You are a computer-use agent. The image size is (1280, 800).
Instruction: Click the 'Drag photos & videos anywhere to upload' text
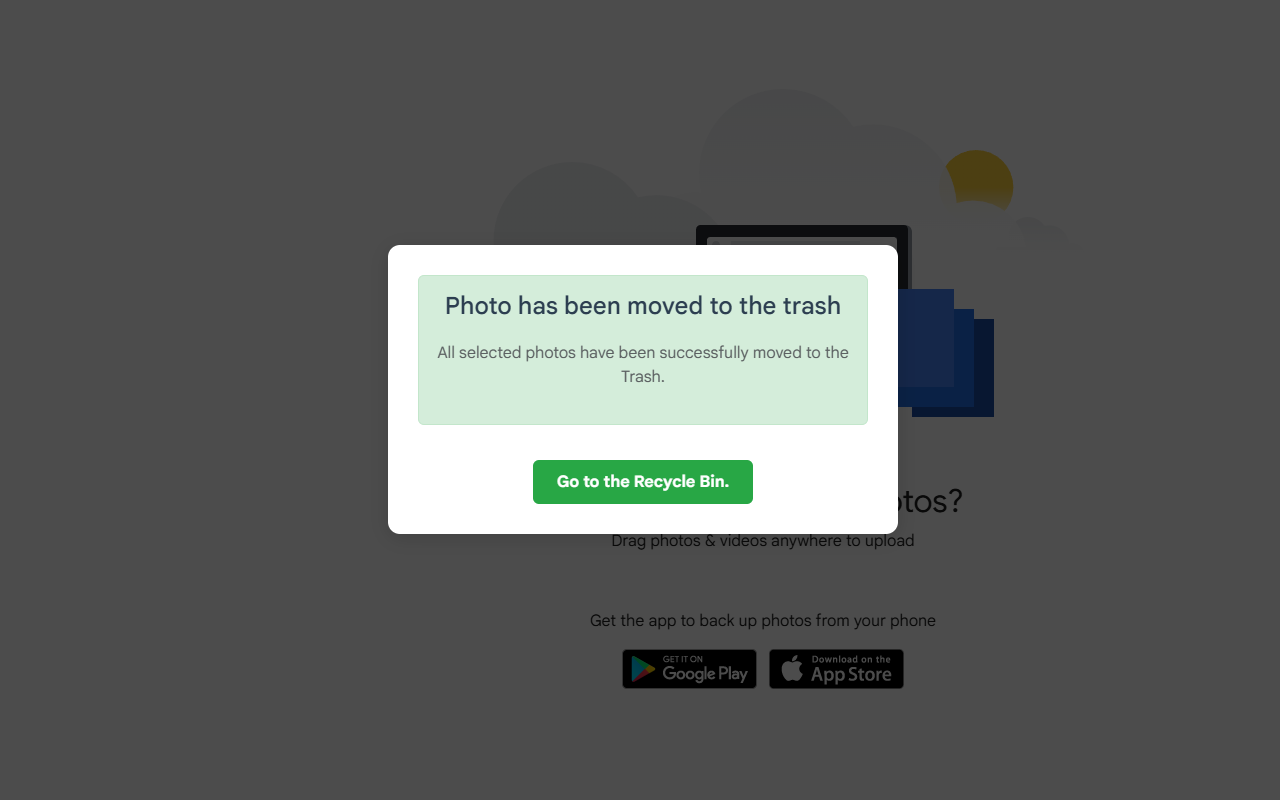(x=763, y=541)
